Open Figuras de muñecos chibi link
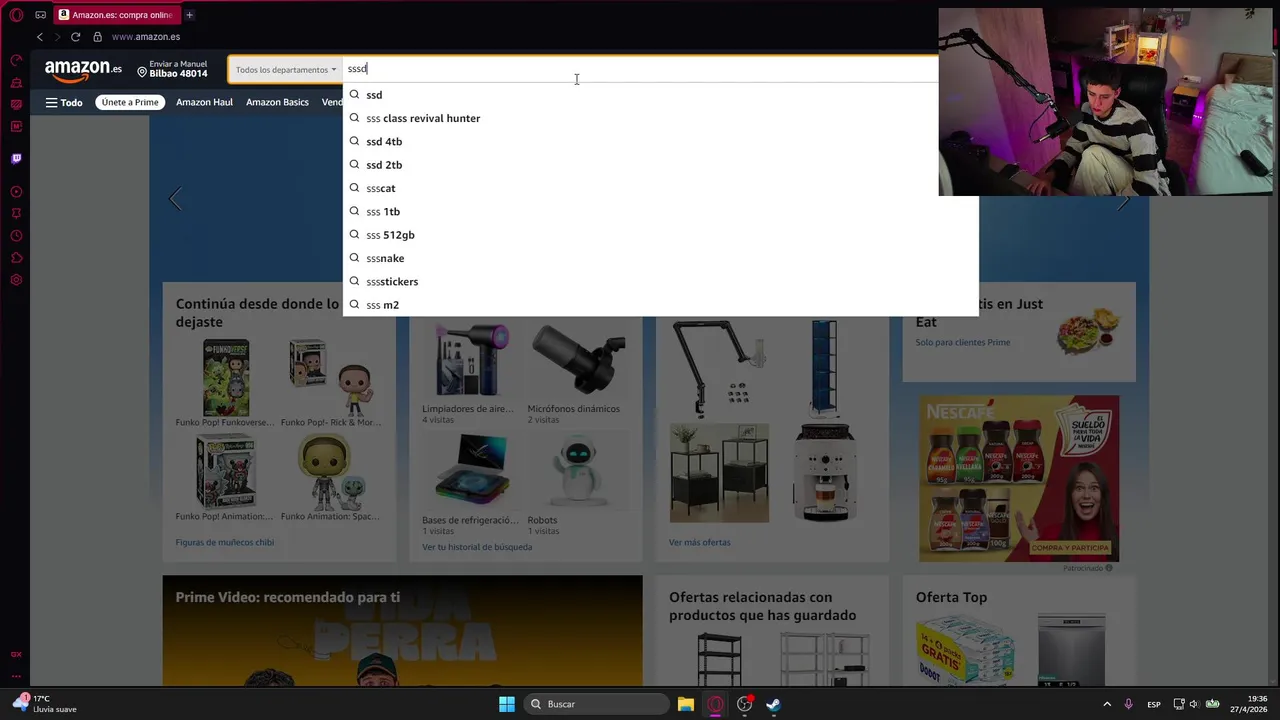1280x720 pixels. 224,542
